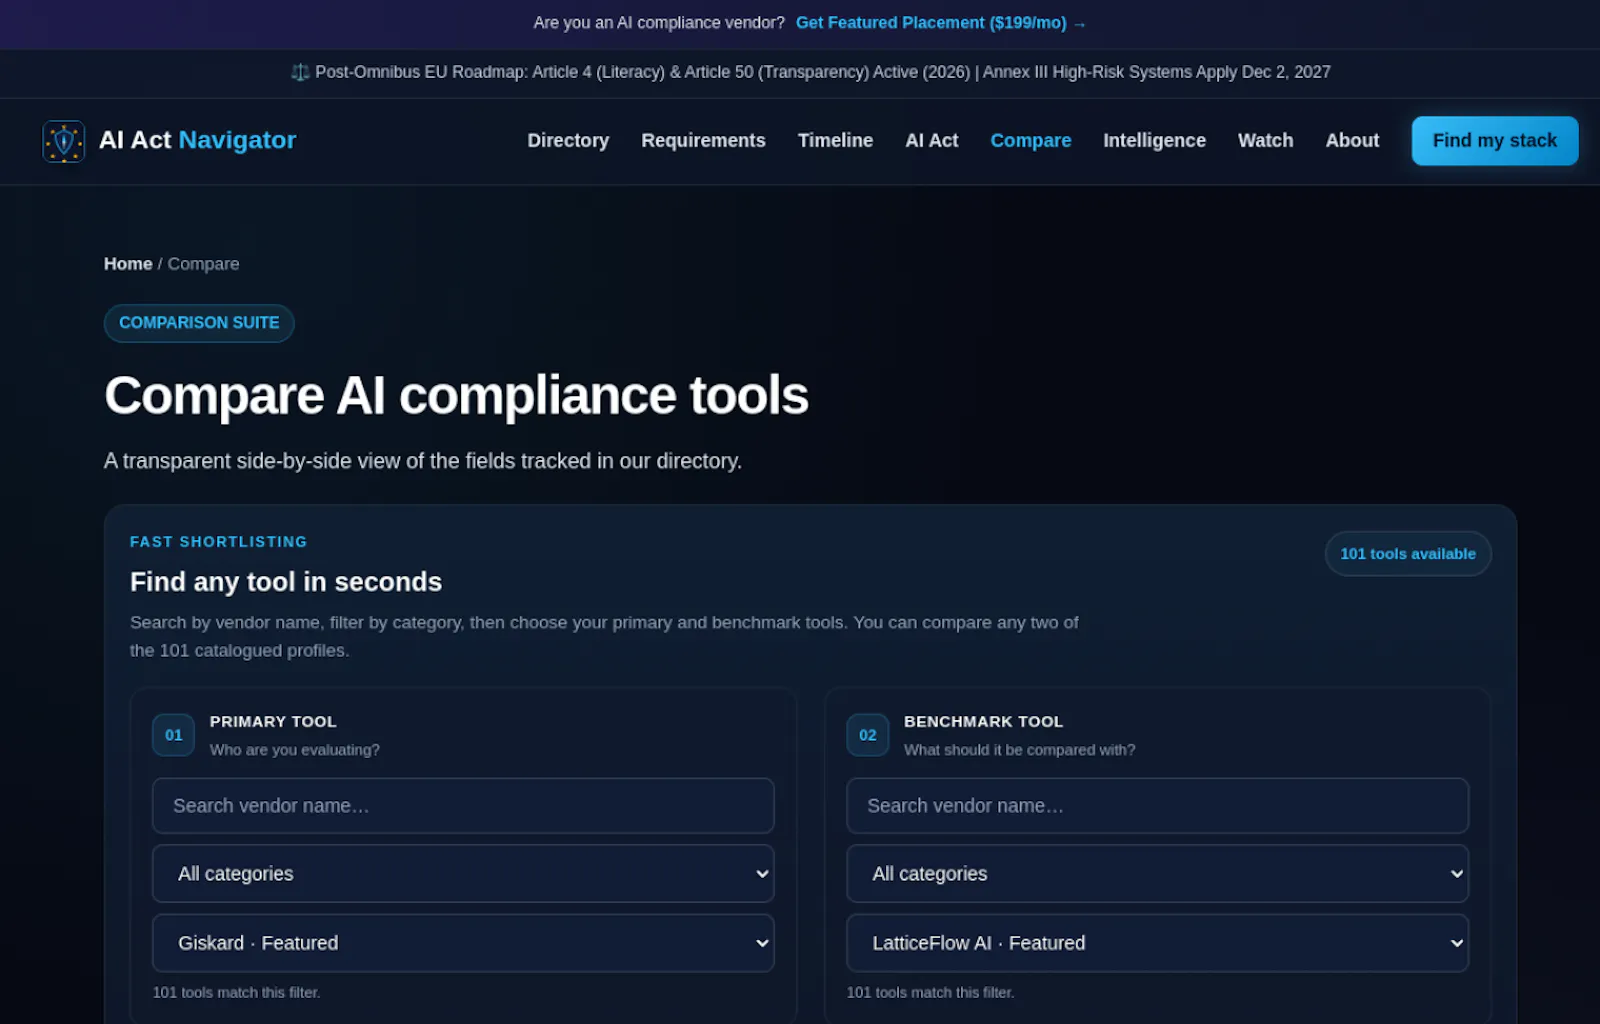Viewport: 1600px width, 1024px height.
Task: Navigate to AI Act section
Action: [931, 141]
